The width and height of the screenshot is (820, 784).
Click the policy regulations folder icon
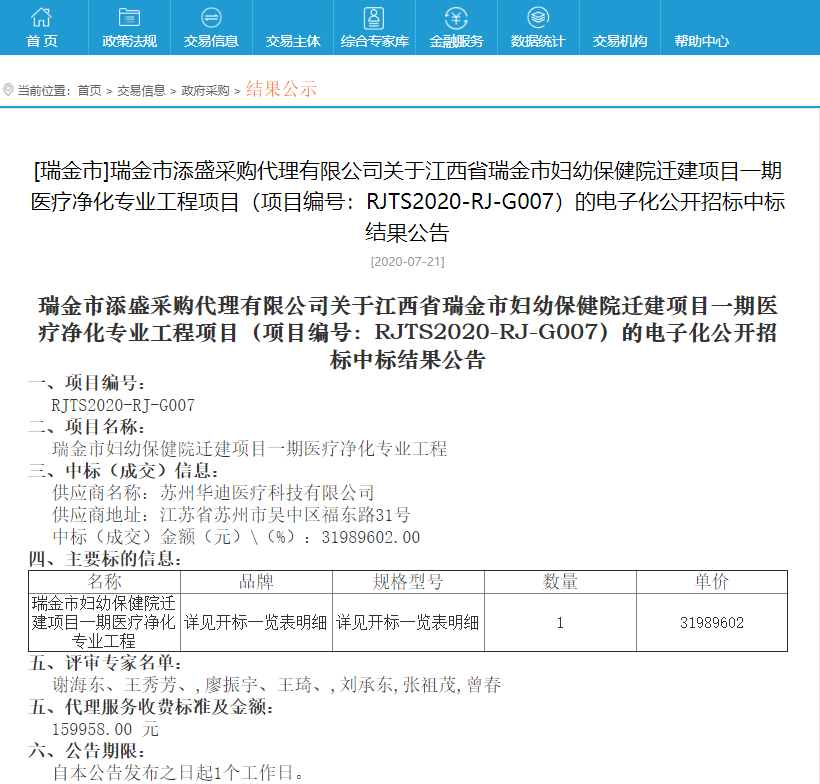(129, 17)
